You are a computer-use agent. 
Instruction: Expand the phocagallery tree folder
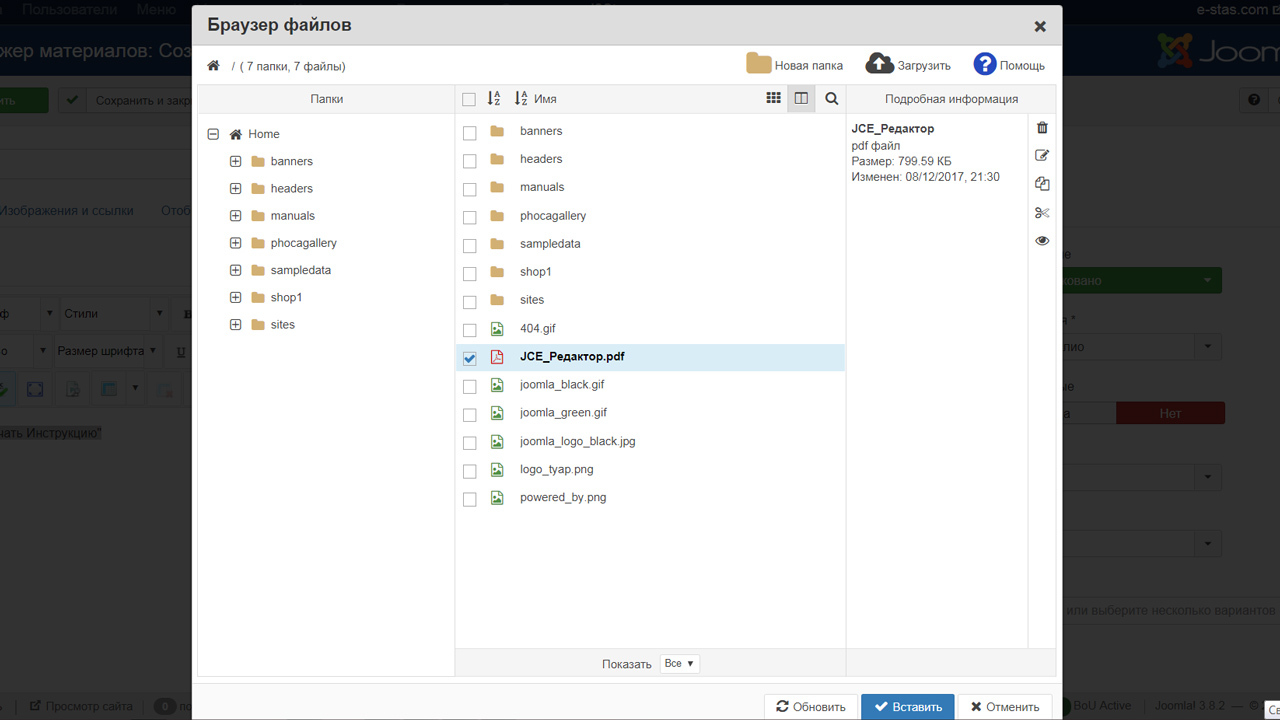(235, 243)
